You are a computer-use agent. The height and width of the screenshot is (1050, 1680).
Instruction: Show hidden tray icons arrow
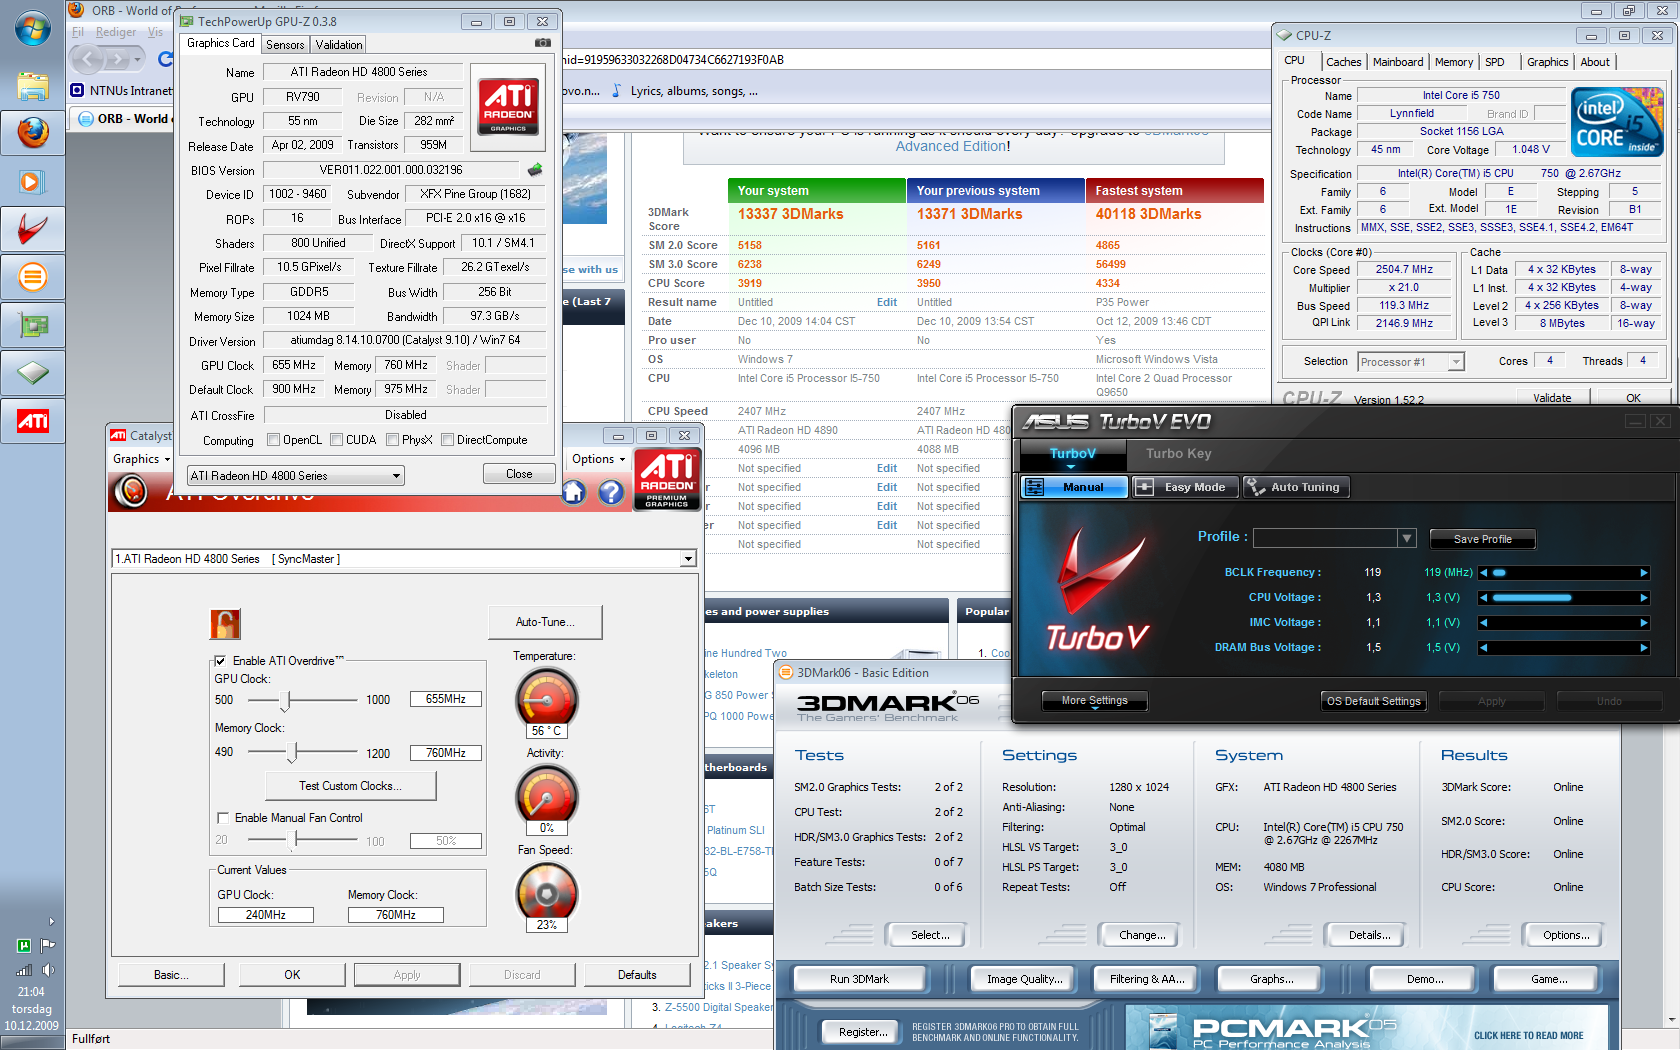point(51,922)
